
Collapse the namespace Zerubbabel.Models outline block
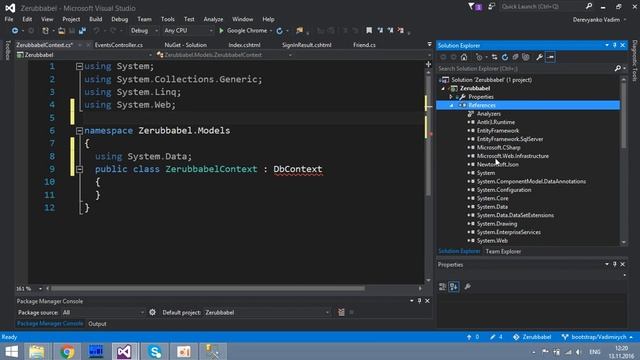pyautogui.click(x=79, y=131)
